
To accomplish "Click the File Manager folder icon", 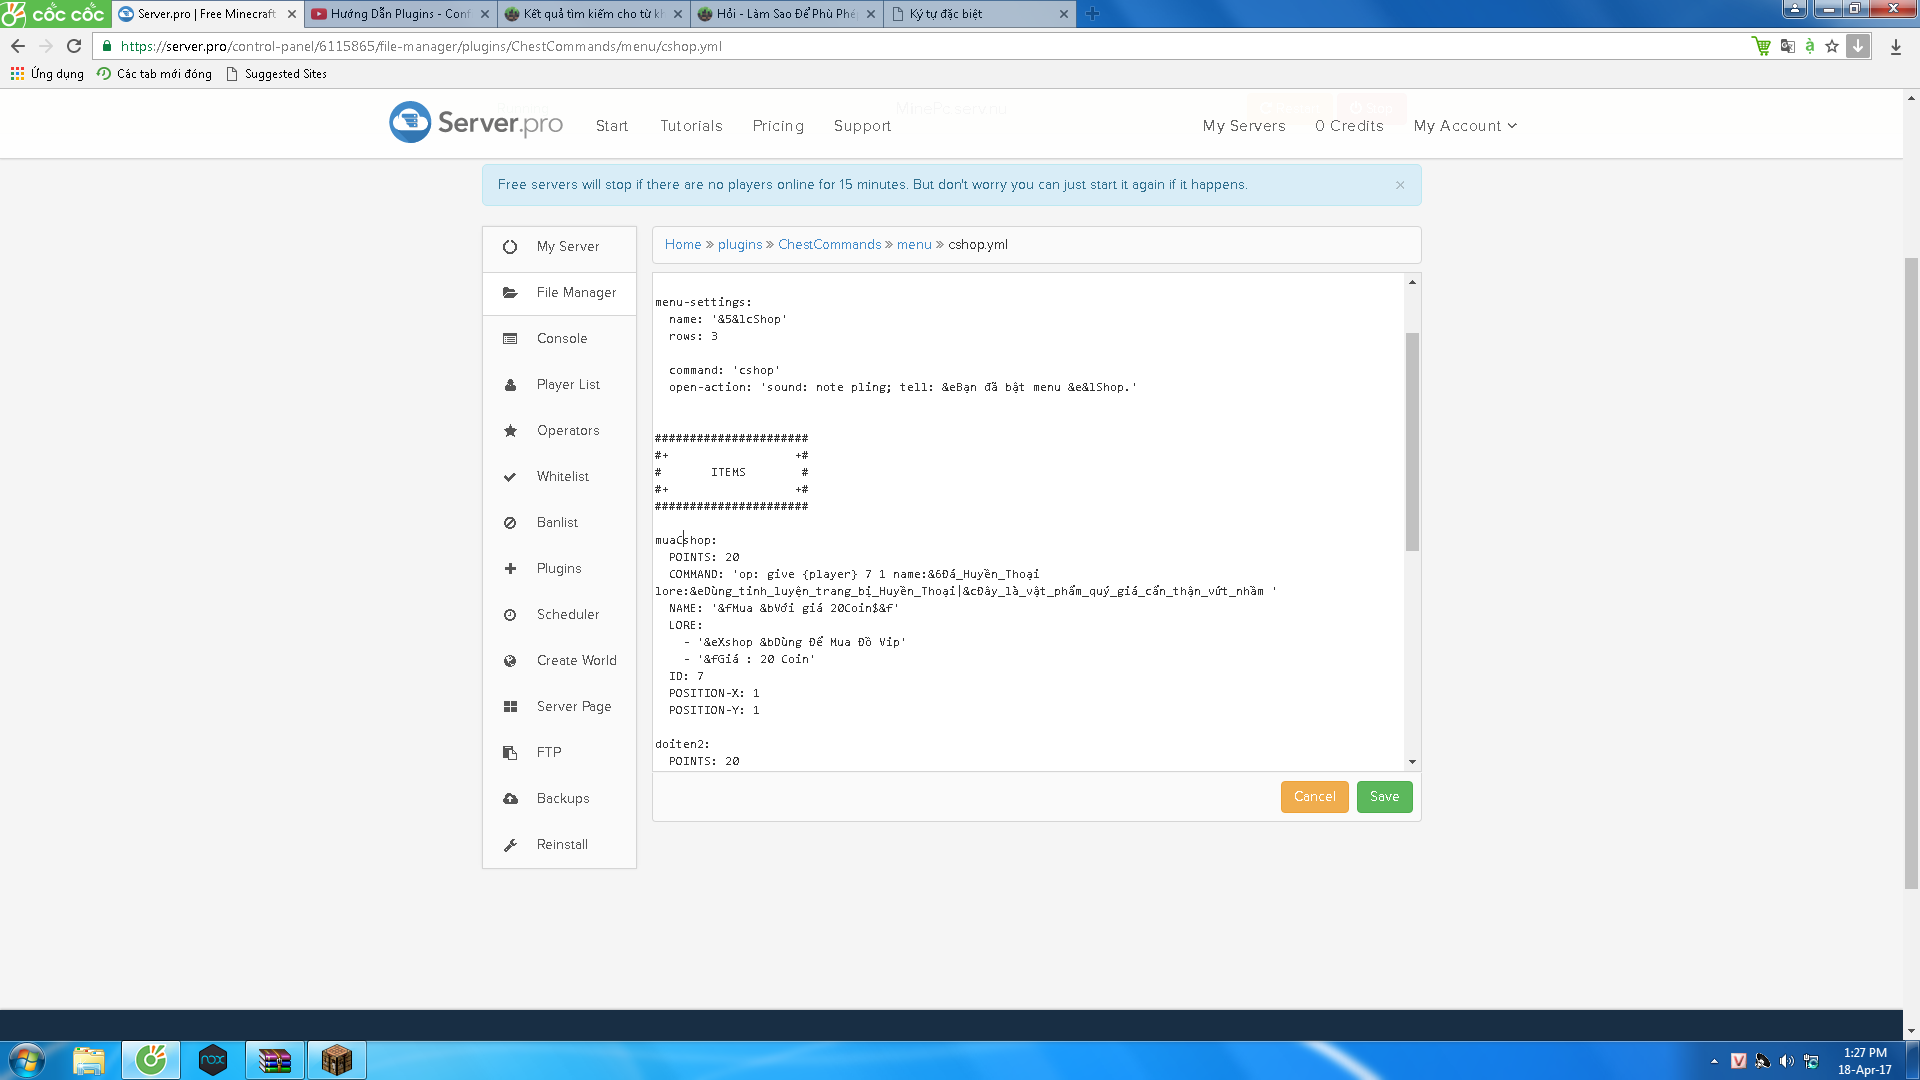I will pyautogui.click(x=510, y=293).
